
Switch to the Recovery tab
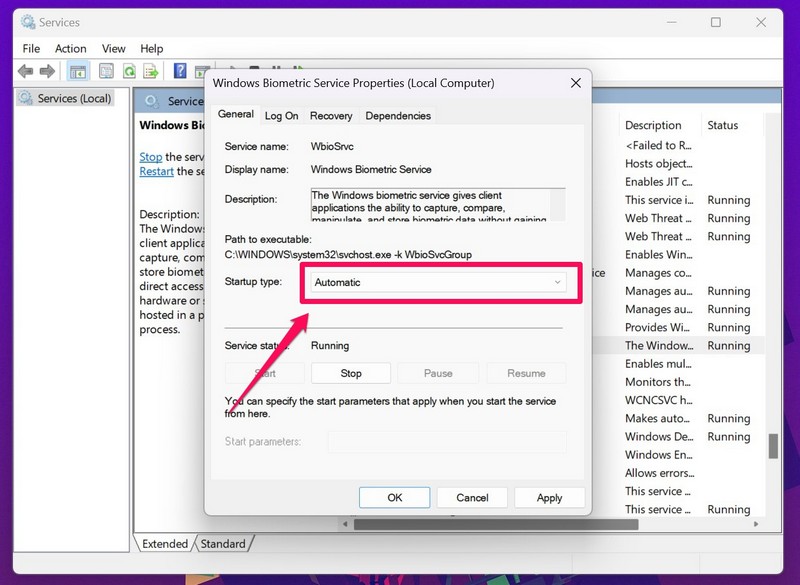pos(330,116)
